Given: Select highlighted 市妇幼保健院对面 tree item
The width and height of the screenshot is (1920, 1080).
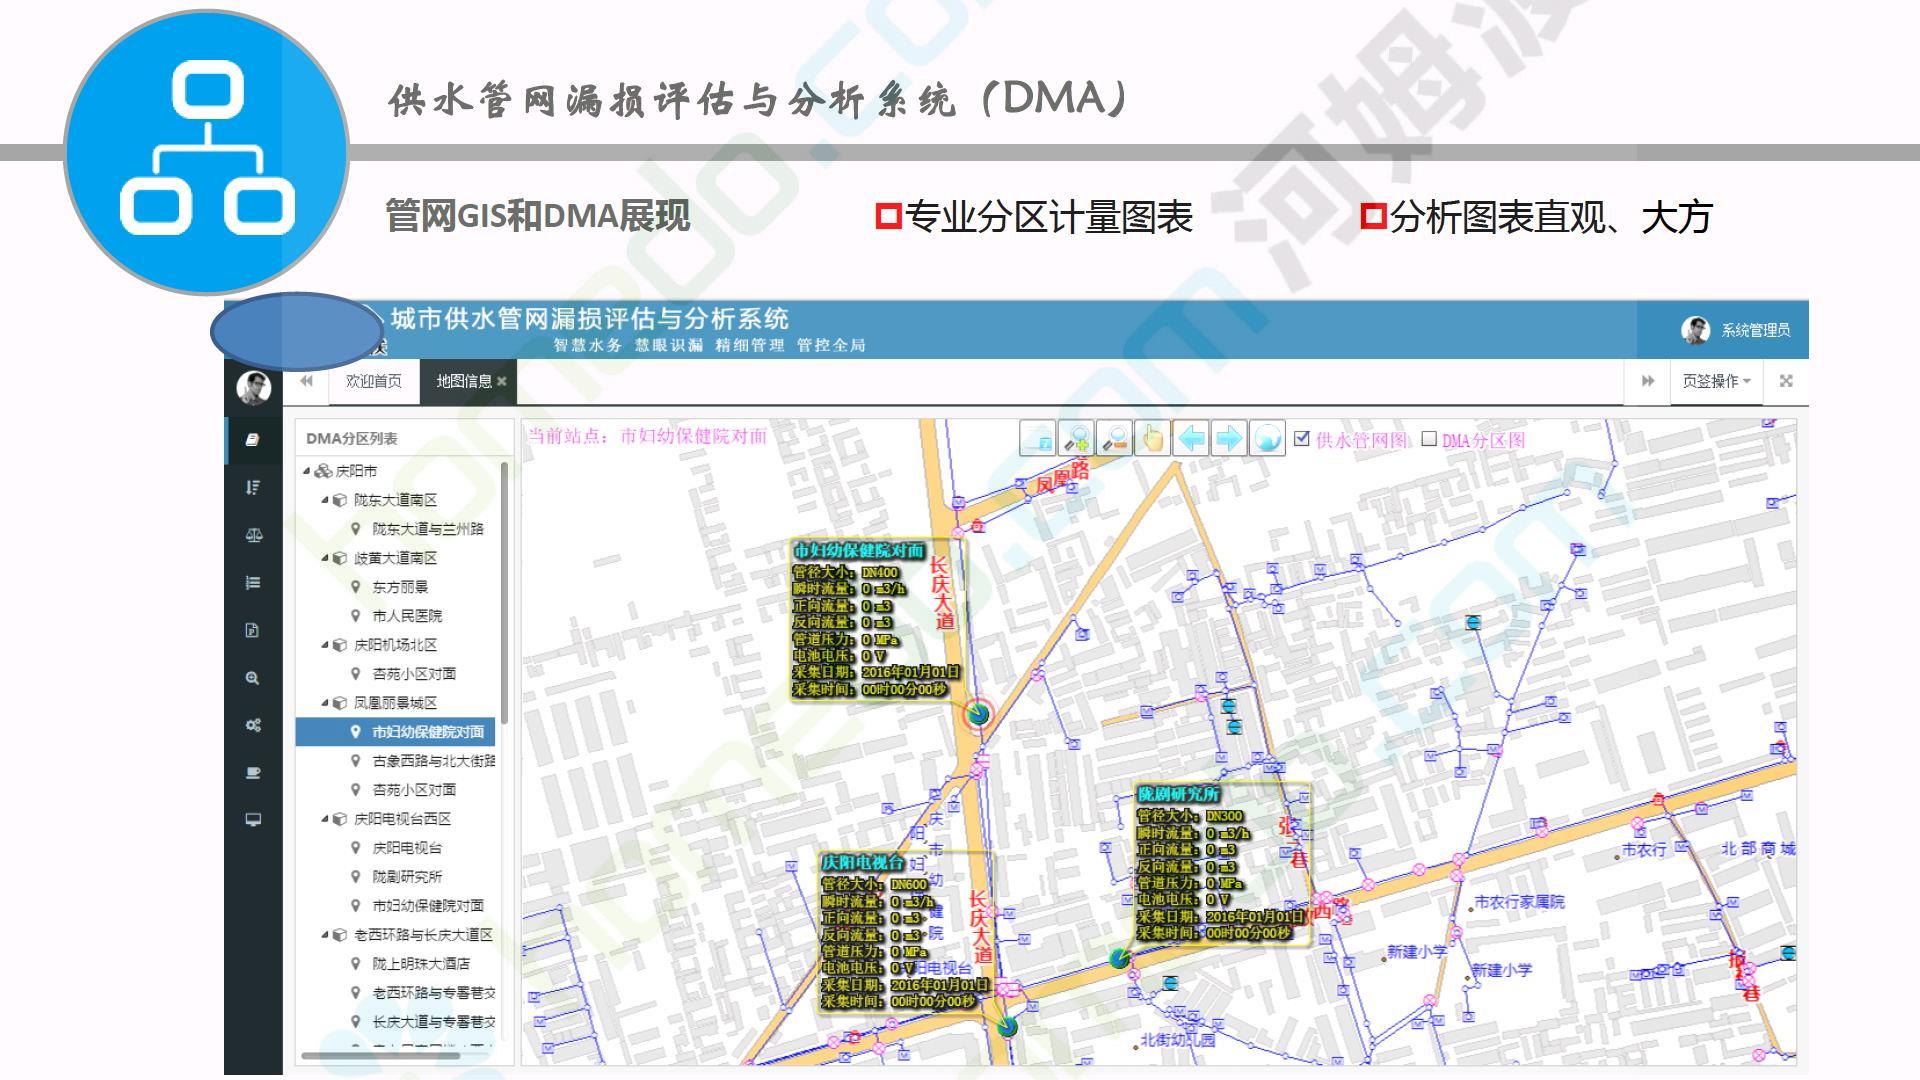Looking at the screenshot, I should (x=396, y=732).
